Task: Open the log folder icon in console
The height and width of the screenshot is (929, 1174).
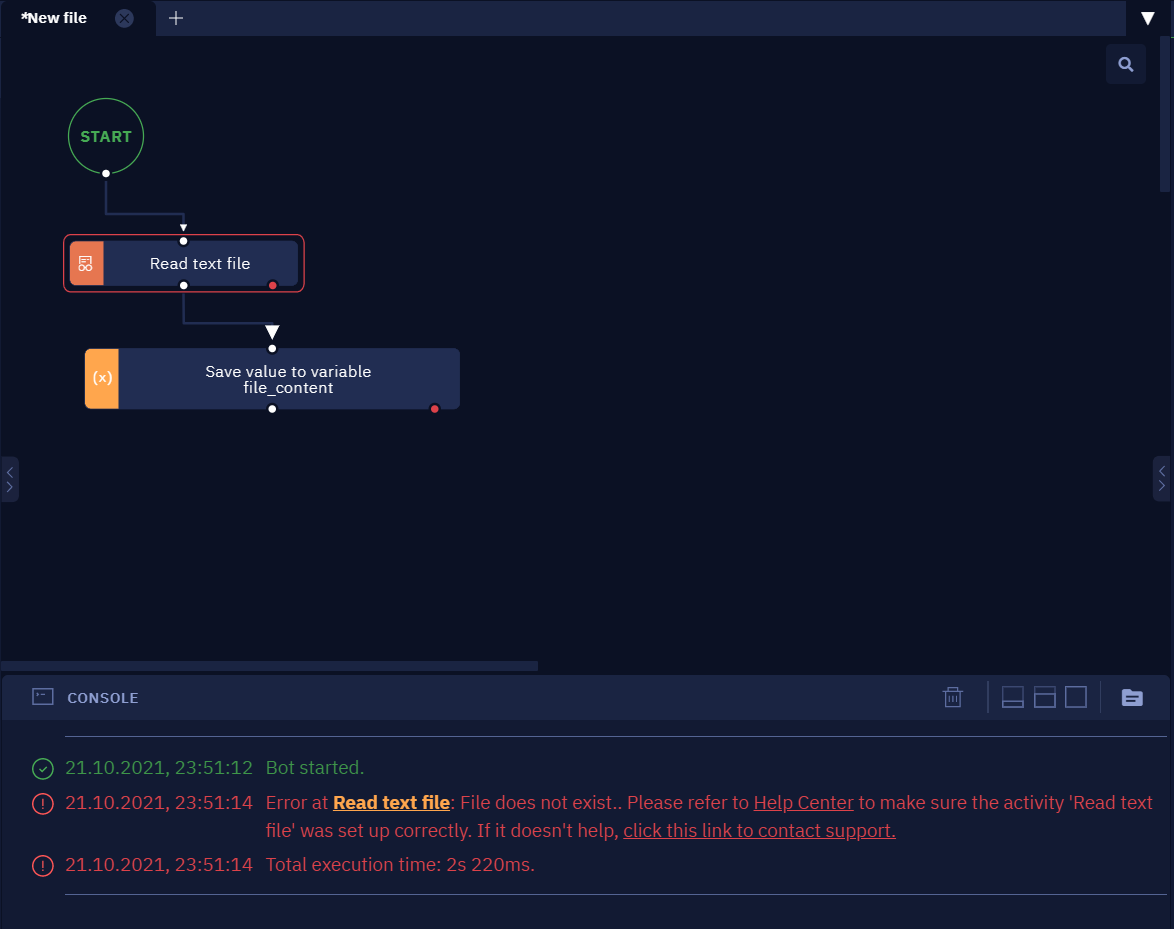Action: [1132, 698]
